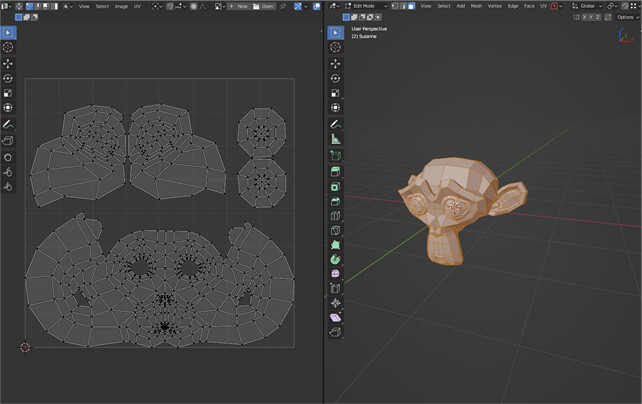
Task: Expand the Options dropdown in 3D viewport
Action: pos(628,17)
